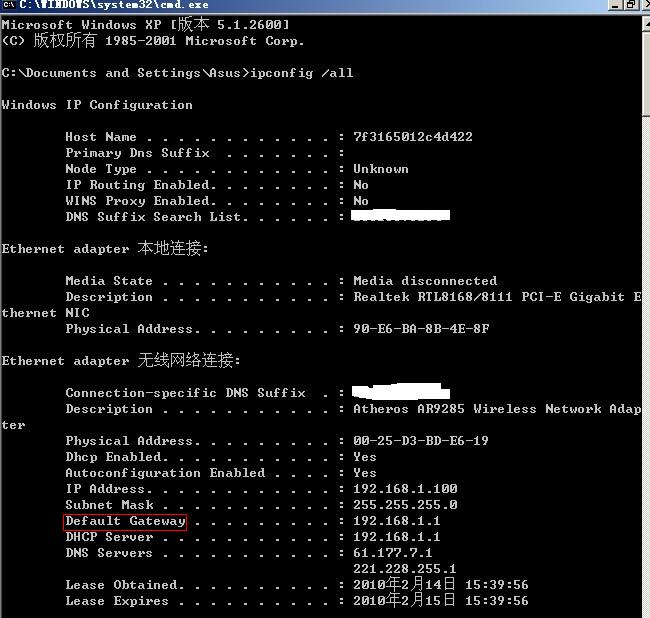
Task: Click the vertical scrollbar up arrow
Action: coord(646,23)
